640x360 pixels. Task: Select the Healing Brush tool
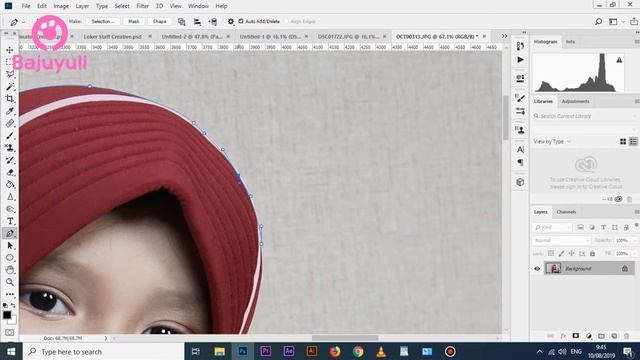[x=10, y=123]
